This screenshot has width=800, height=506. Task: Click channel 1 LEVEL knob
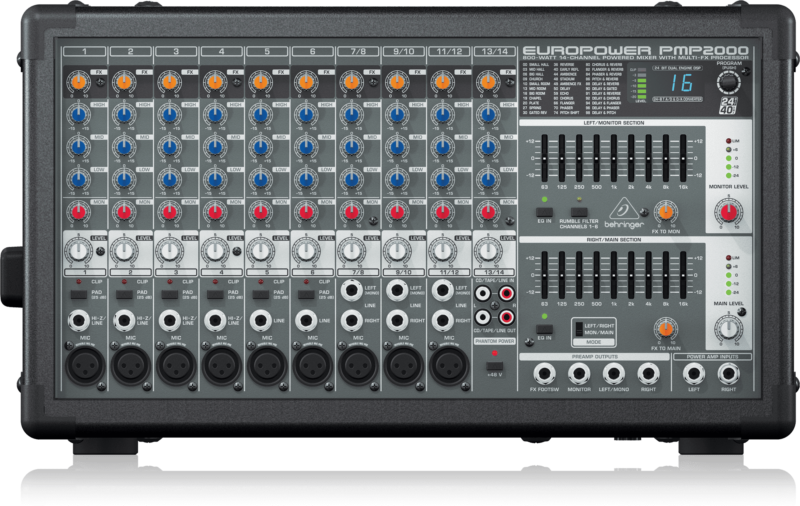(79, 251)
